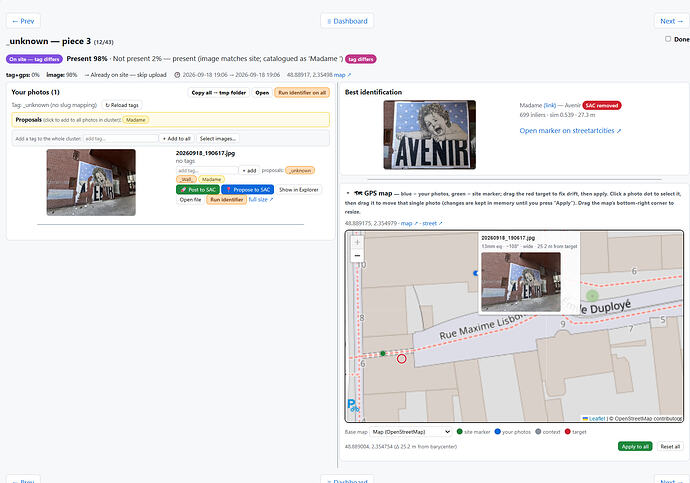Click the Open file button
The height and width of the screenshot is (483, 690).
tap(190, 200)
